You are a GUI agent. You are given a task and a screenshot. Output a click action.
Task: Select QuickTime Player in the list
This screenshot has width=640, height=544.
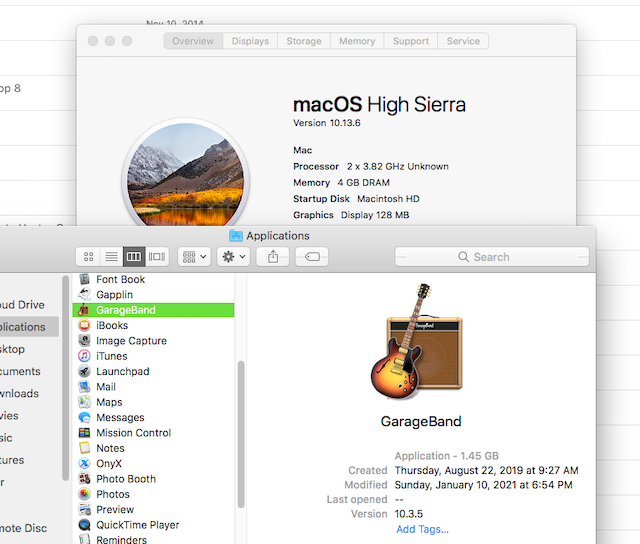click(x=137, y=525)
